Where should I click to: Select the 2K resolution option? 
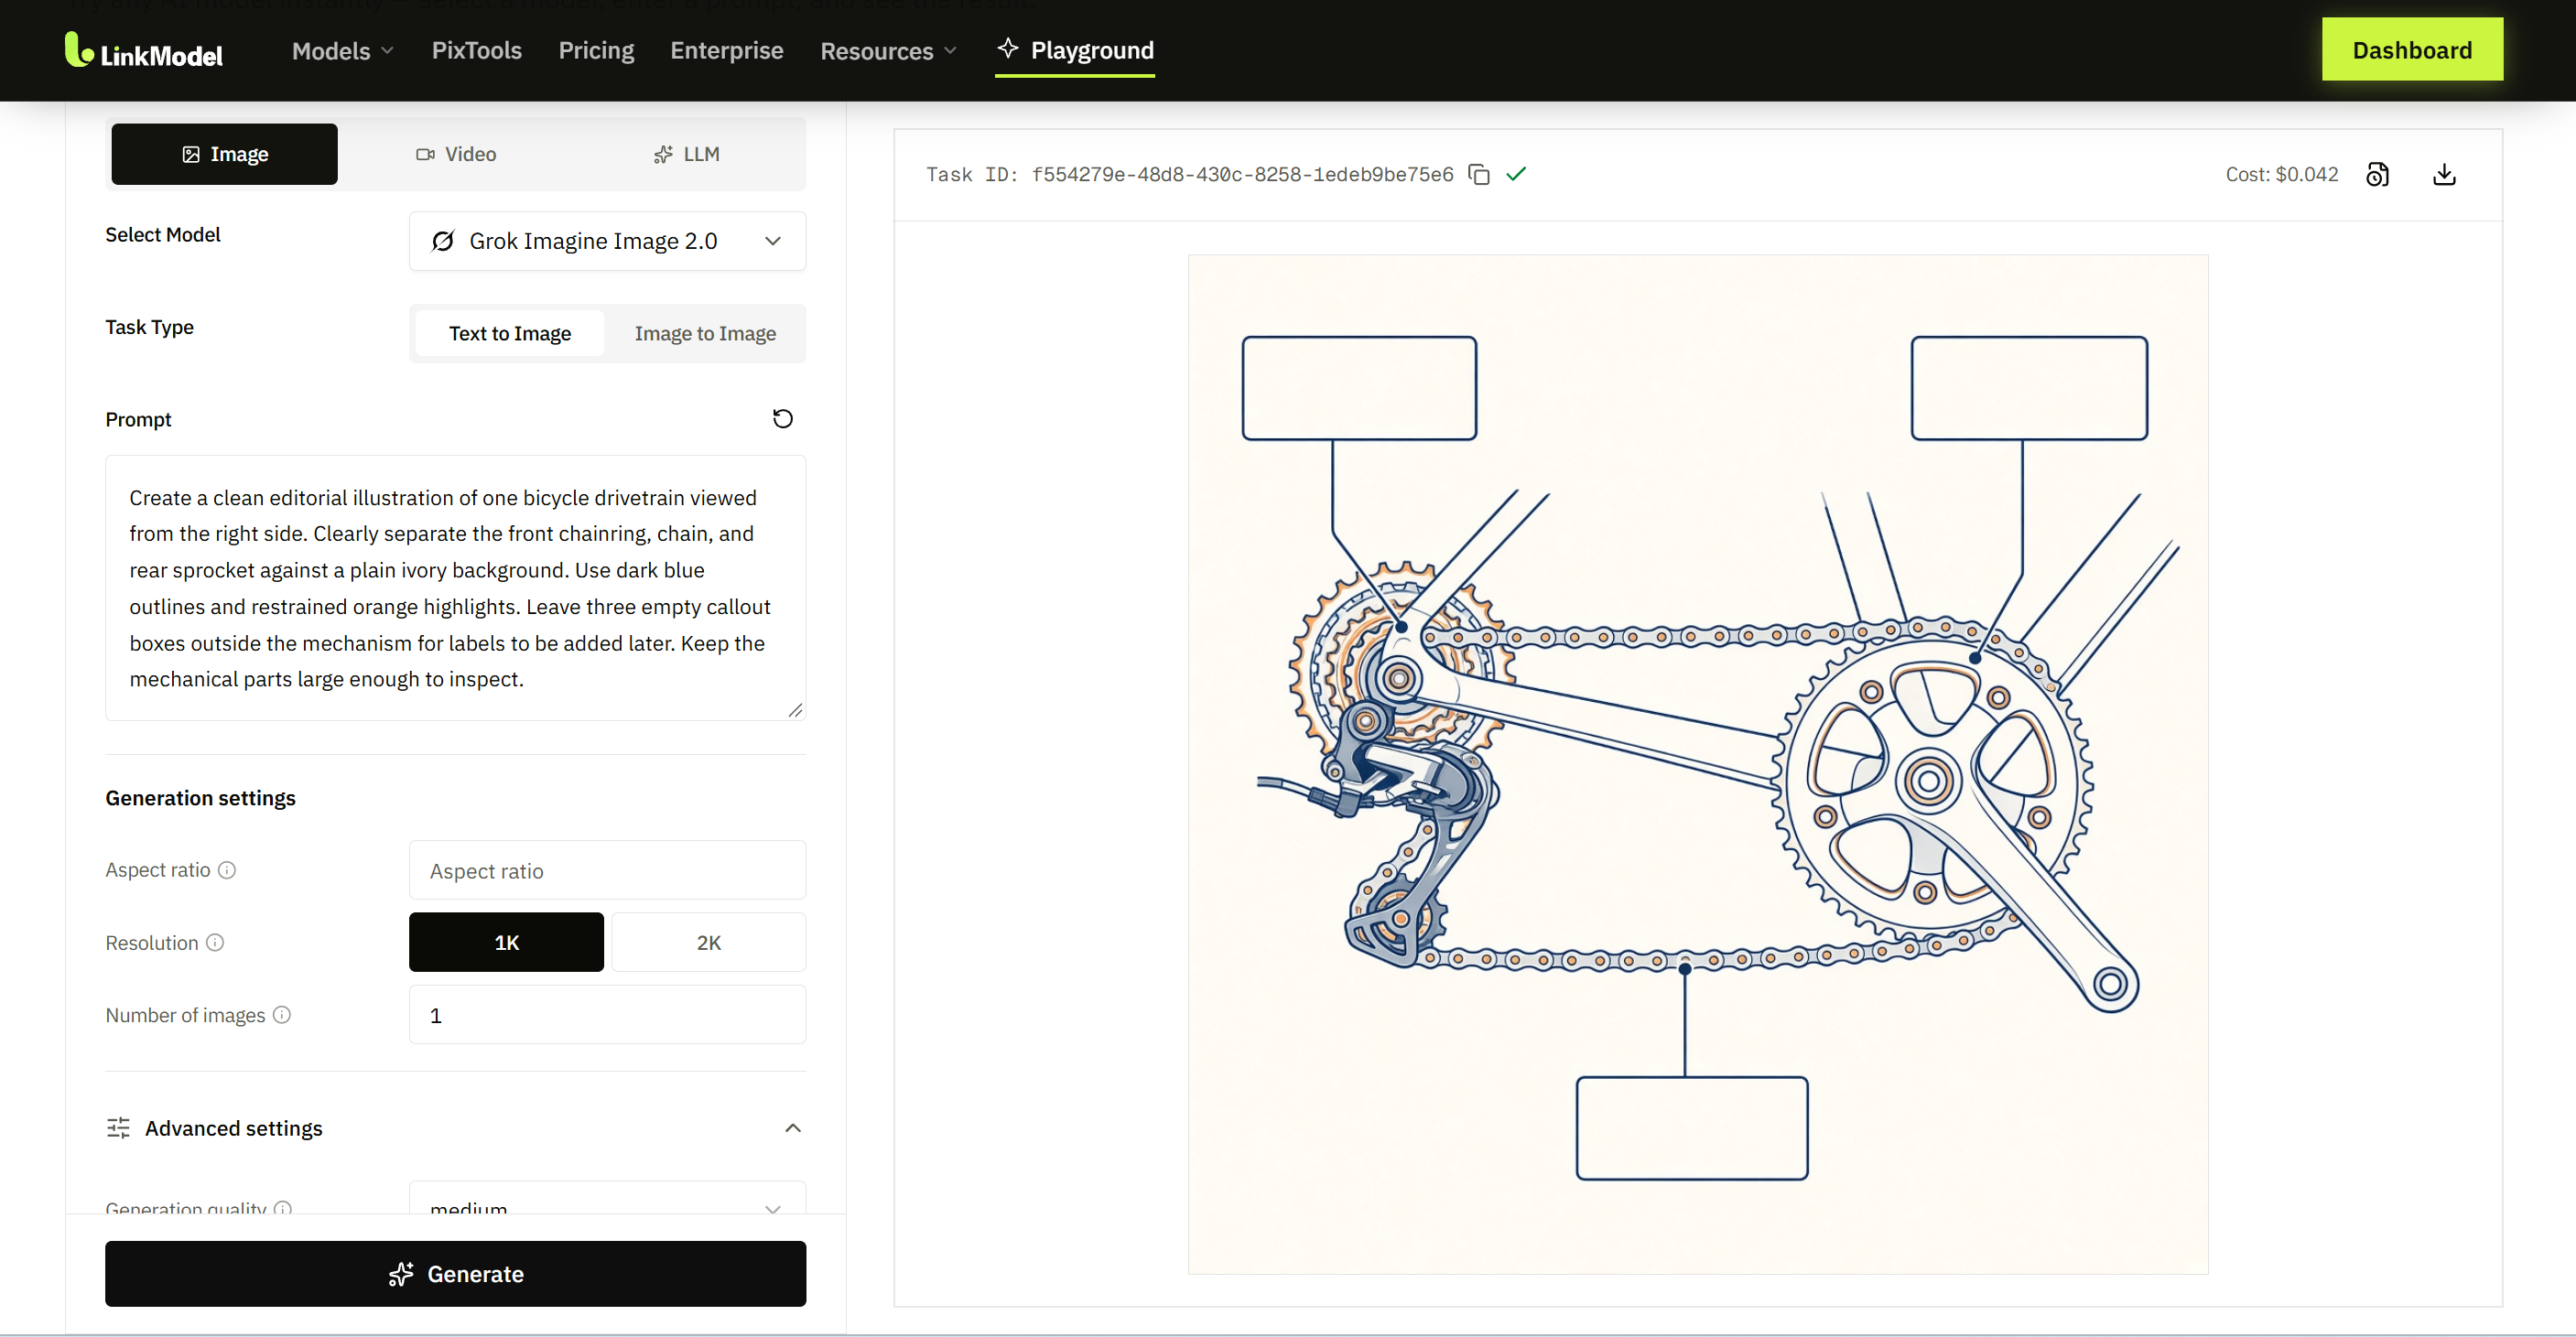pos(708,942)
